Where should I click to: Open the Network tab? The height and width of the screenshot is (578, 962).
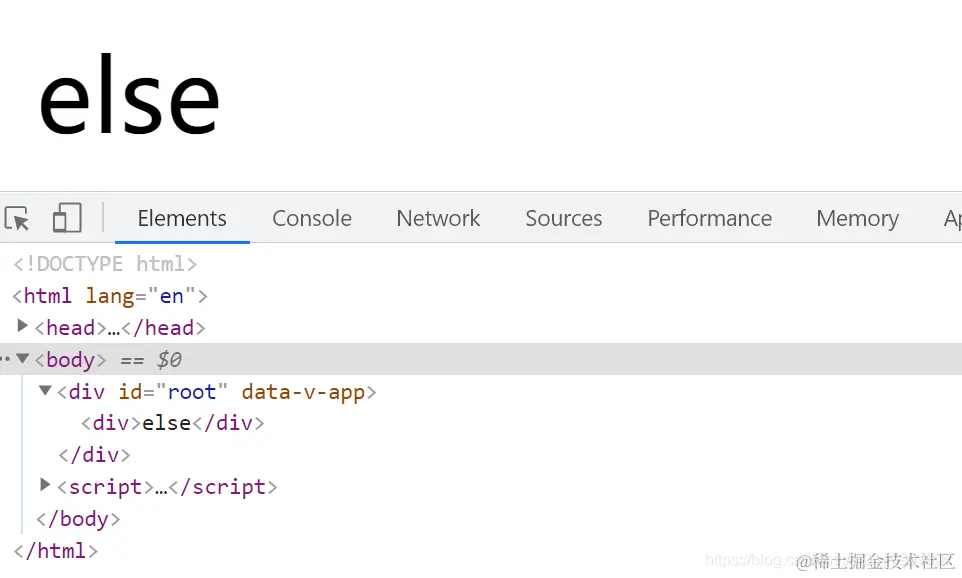[438, 218]
